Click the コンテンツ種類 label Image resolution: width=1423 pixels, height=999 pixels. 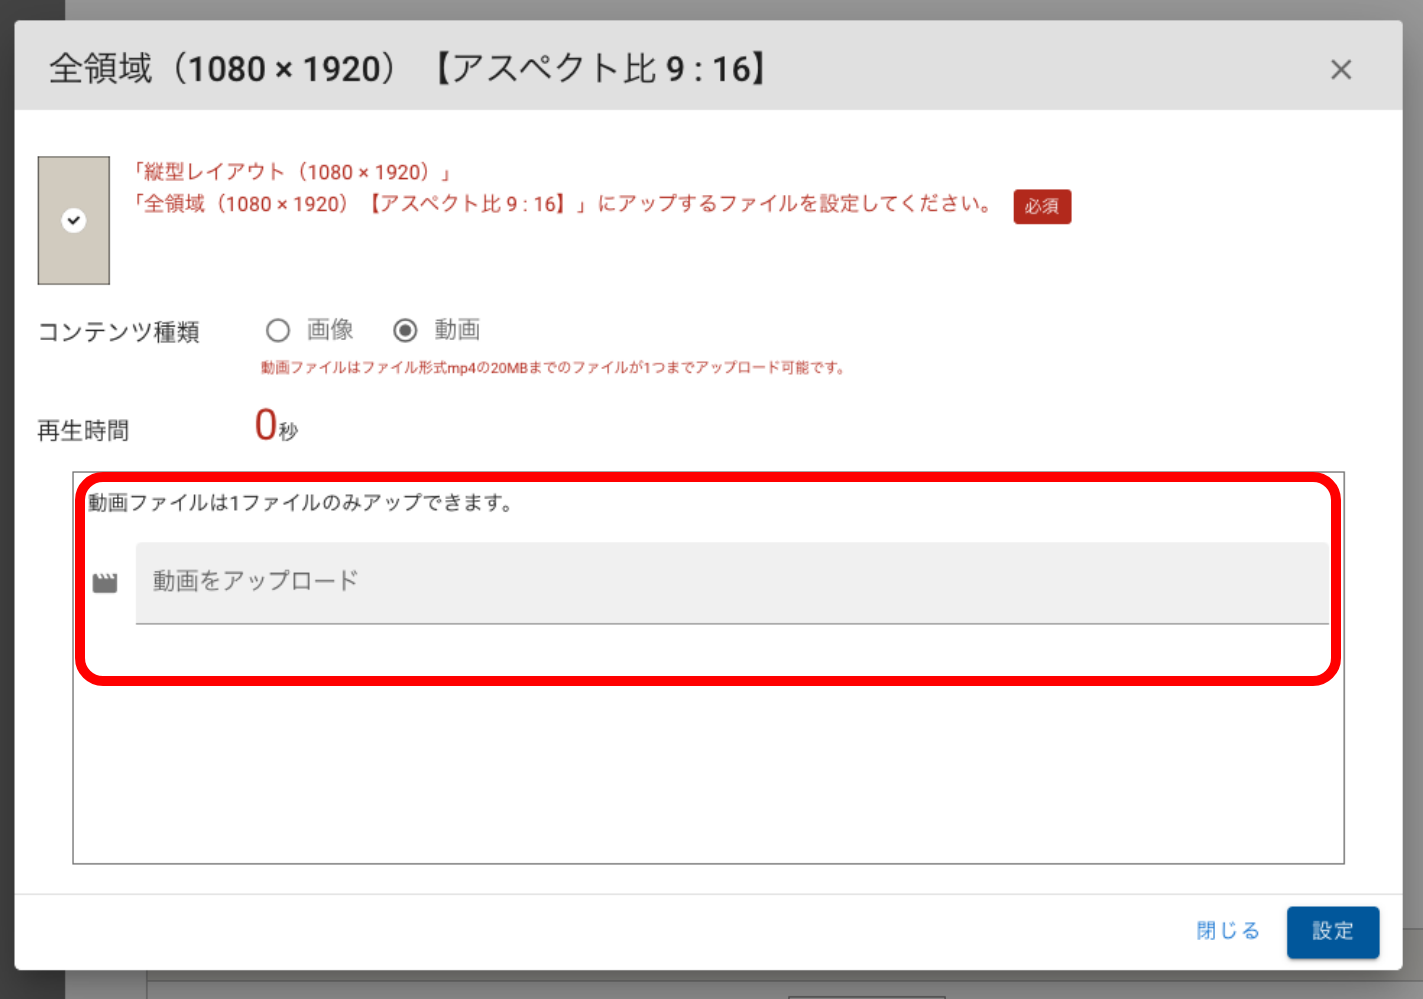(x=118, y=332)
